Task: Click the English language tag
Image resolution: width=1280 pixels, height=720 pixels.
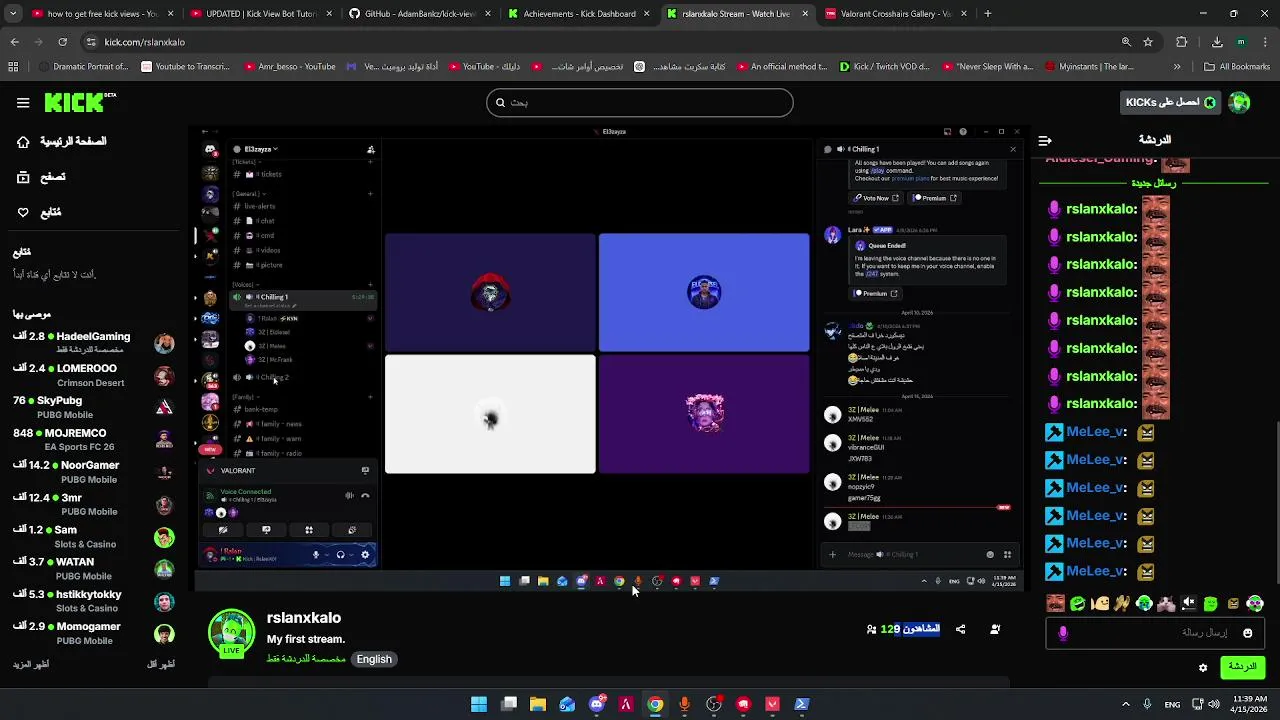Action: tap(374, 659)
